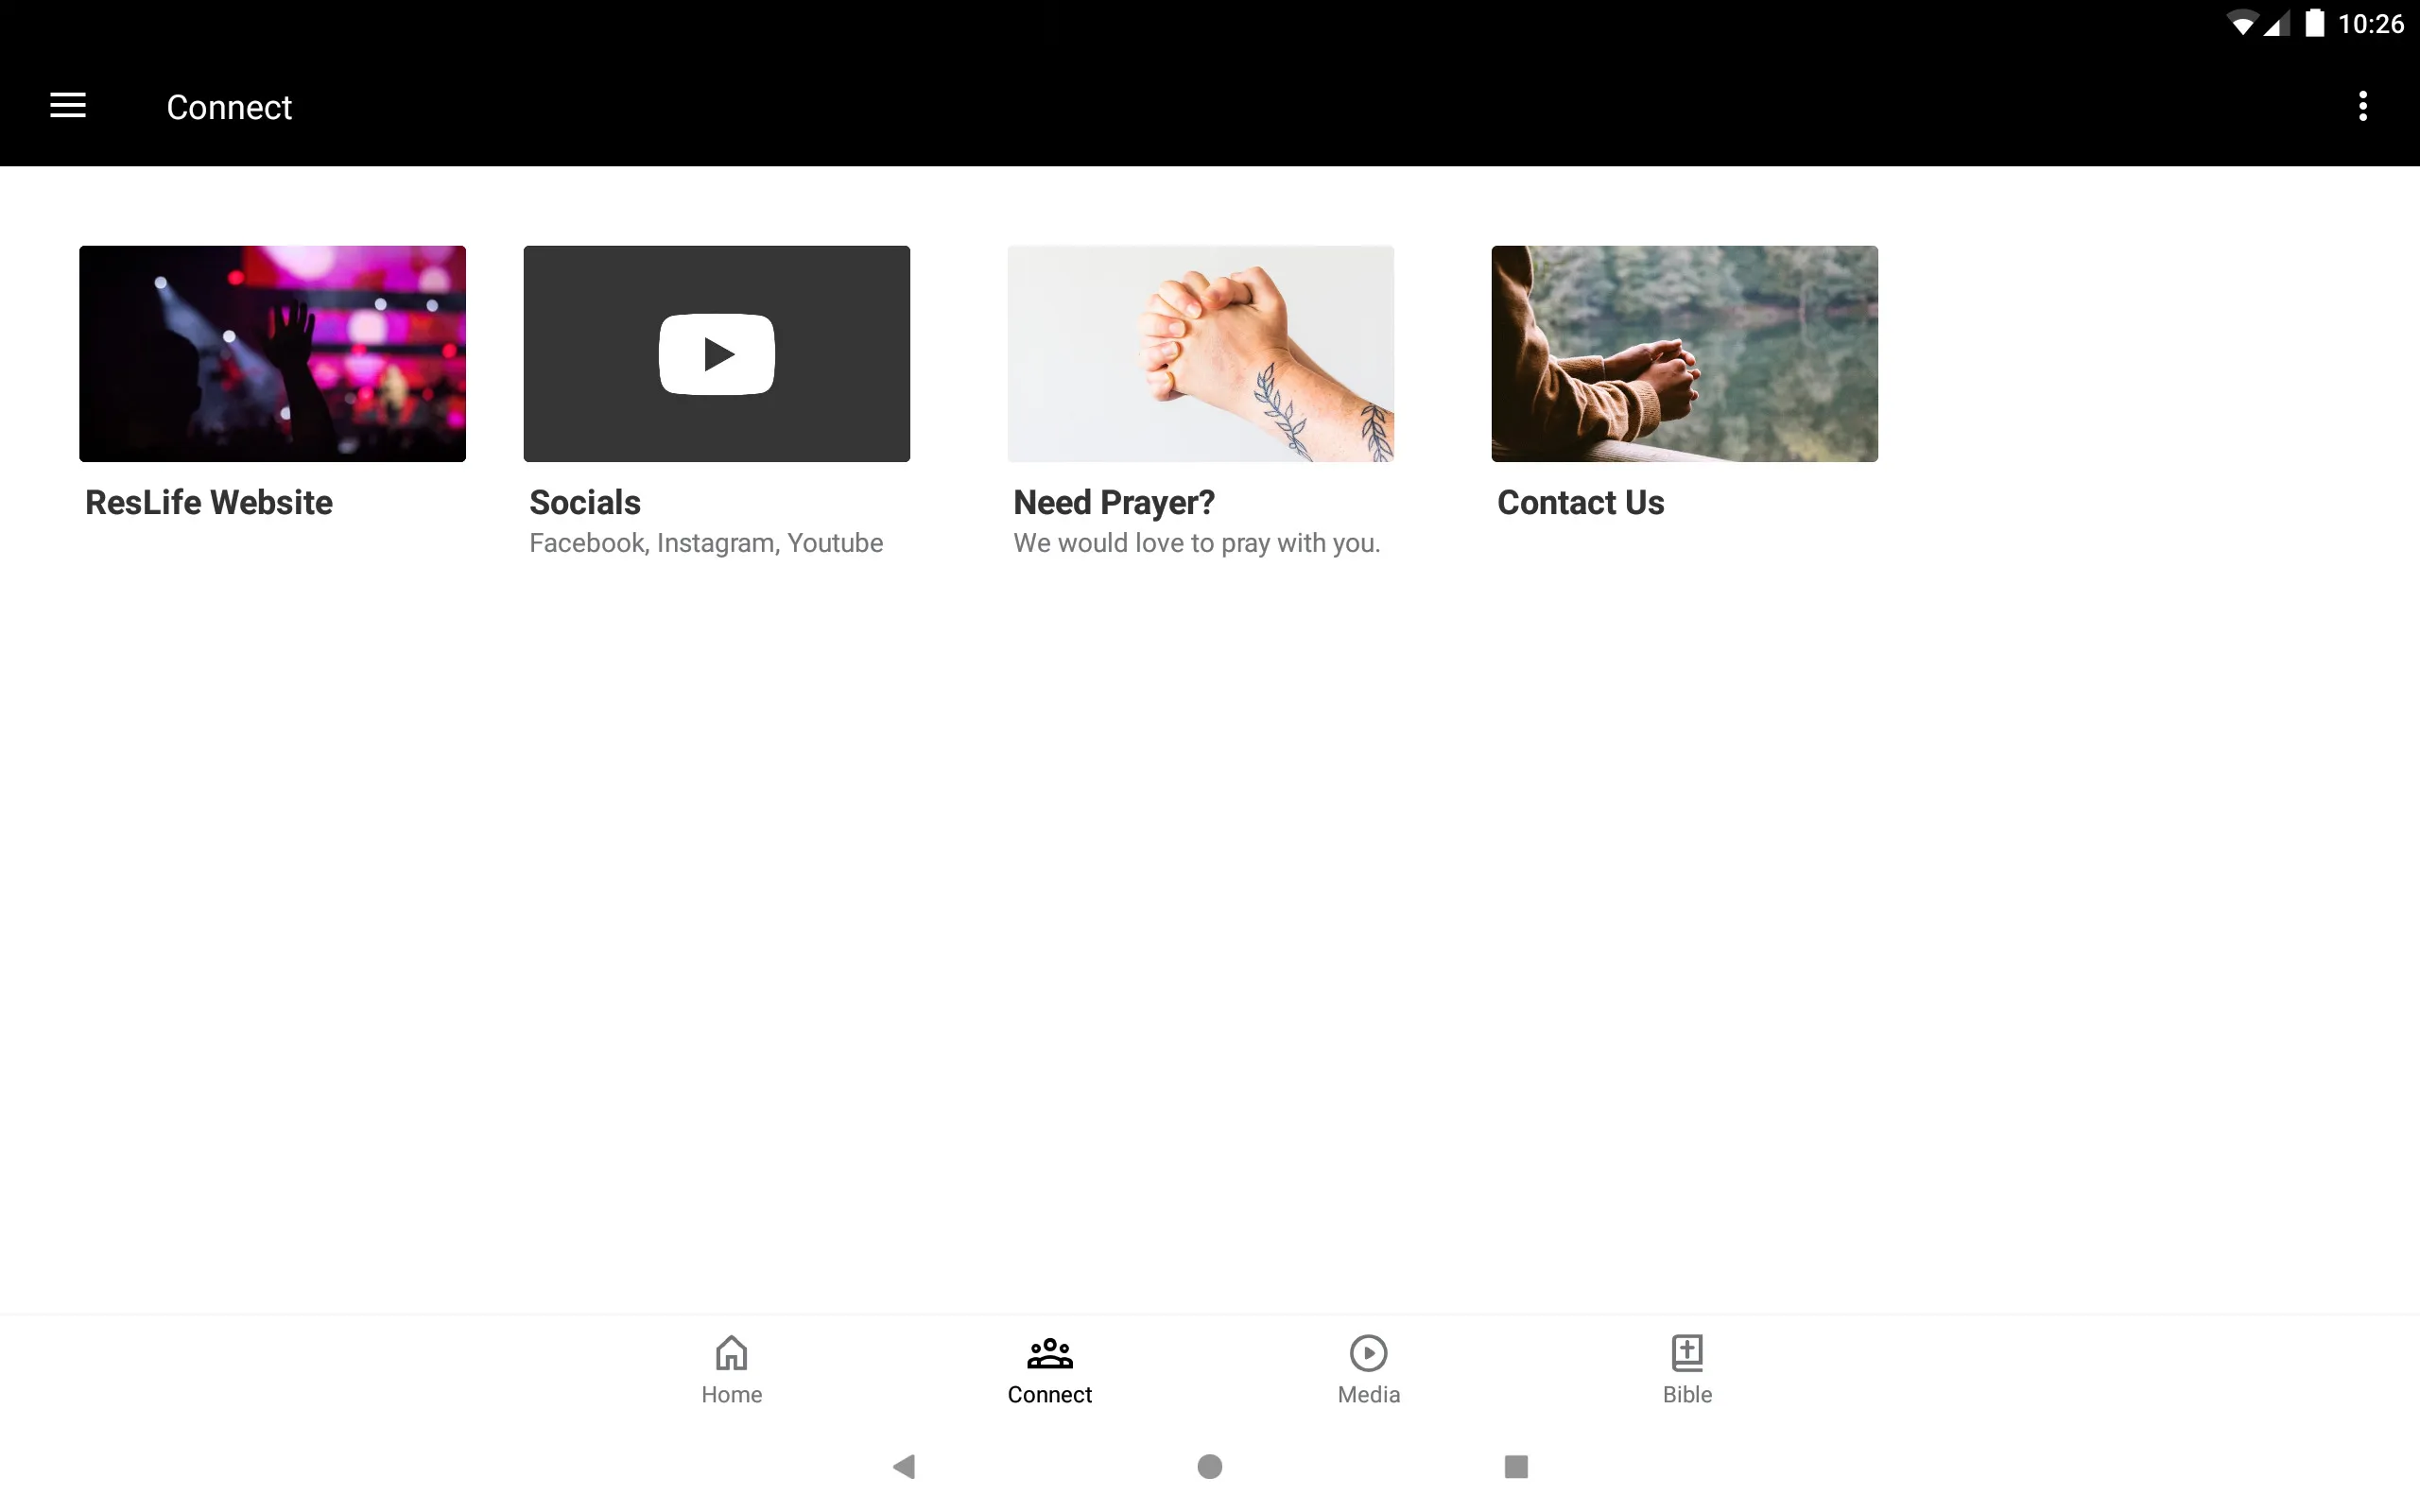Tap the Android back button
Viewport: 2420px width, 1512px height.
click(x=905, y=1465)
